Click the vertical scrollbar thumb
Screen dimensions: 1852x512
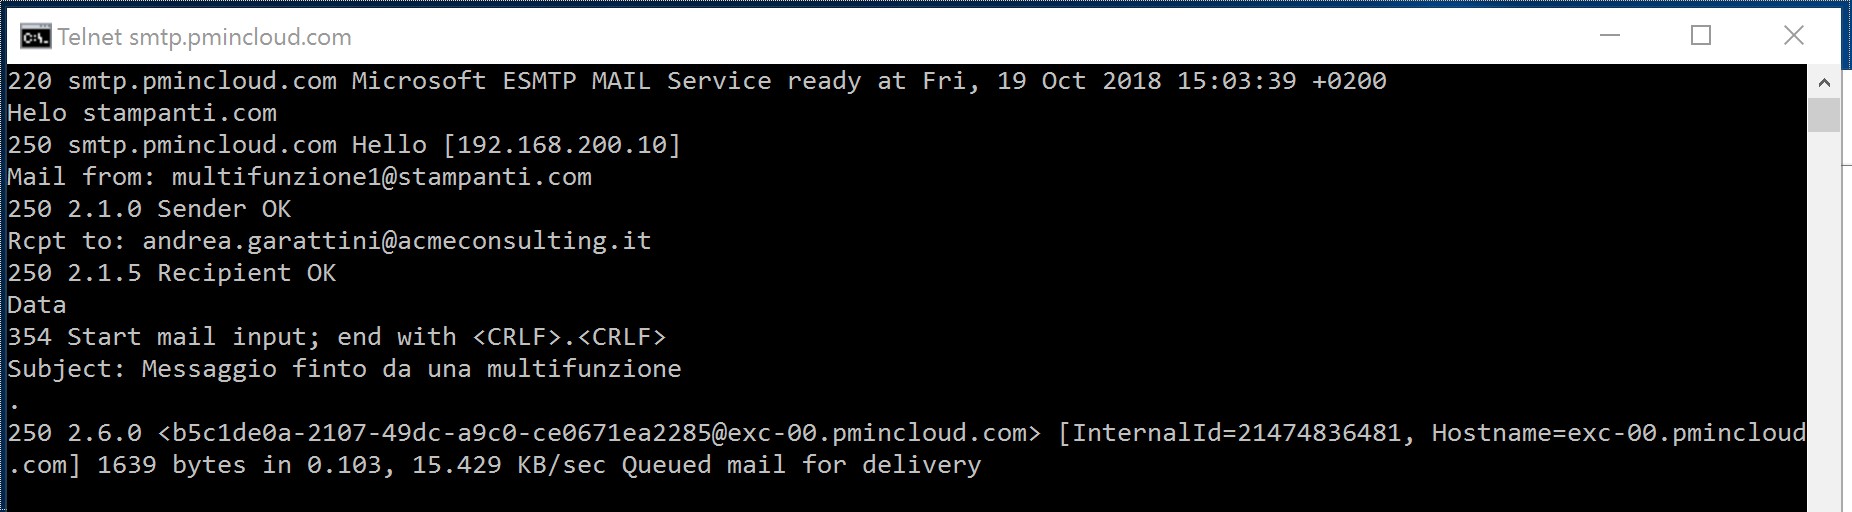click(x=1824, y=115)
